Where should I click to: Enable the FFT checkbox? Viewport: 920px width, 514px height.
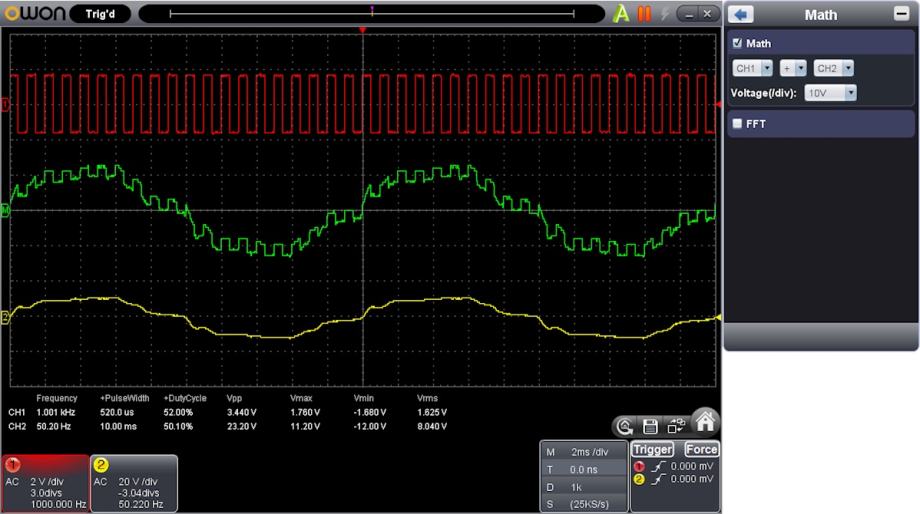pyautogui.click(x=738, y=124)
